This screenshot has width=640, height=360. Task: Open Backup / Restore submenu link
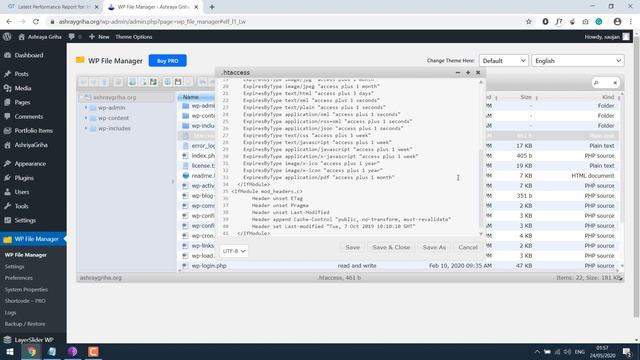[x=25, y=324]
